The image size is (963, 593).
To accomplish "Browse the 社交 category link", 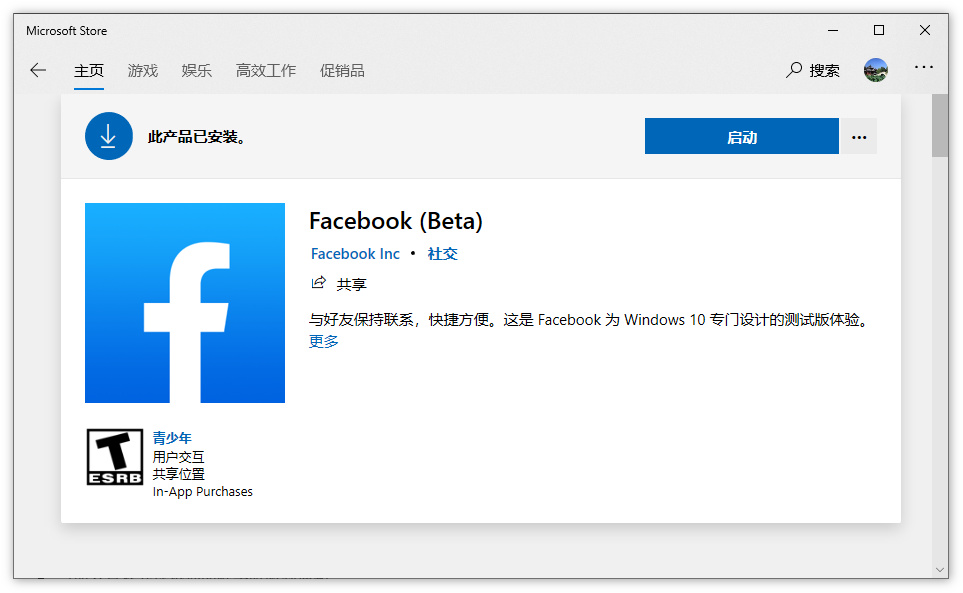I will pos(442,254).
